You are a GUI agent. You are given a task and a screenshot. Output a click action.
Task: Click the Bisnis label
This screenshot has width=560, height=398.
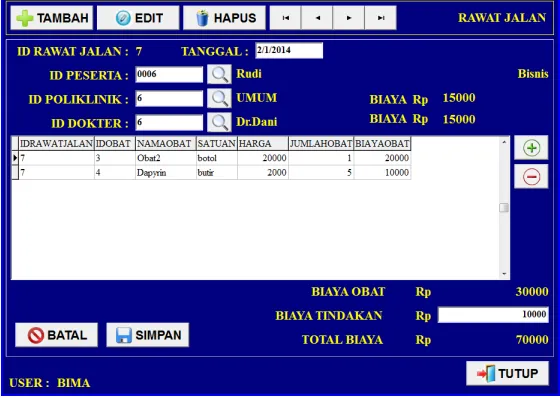[x=533, y=74]
